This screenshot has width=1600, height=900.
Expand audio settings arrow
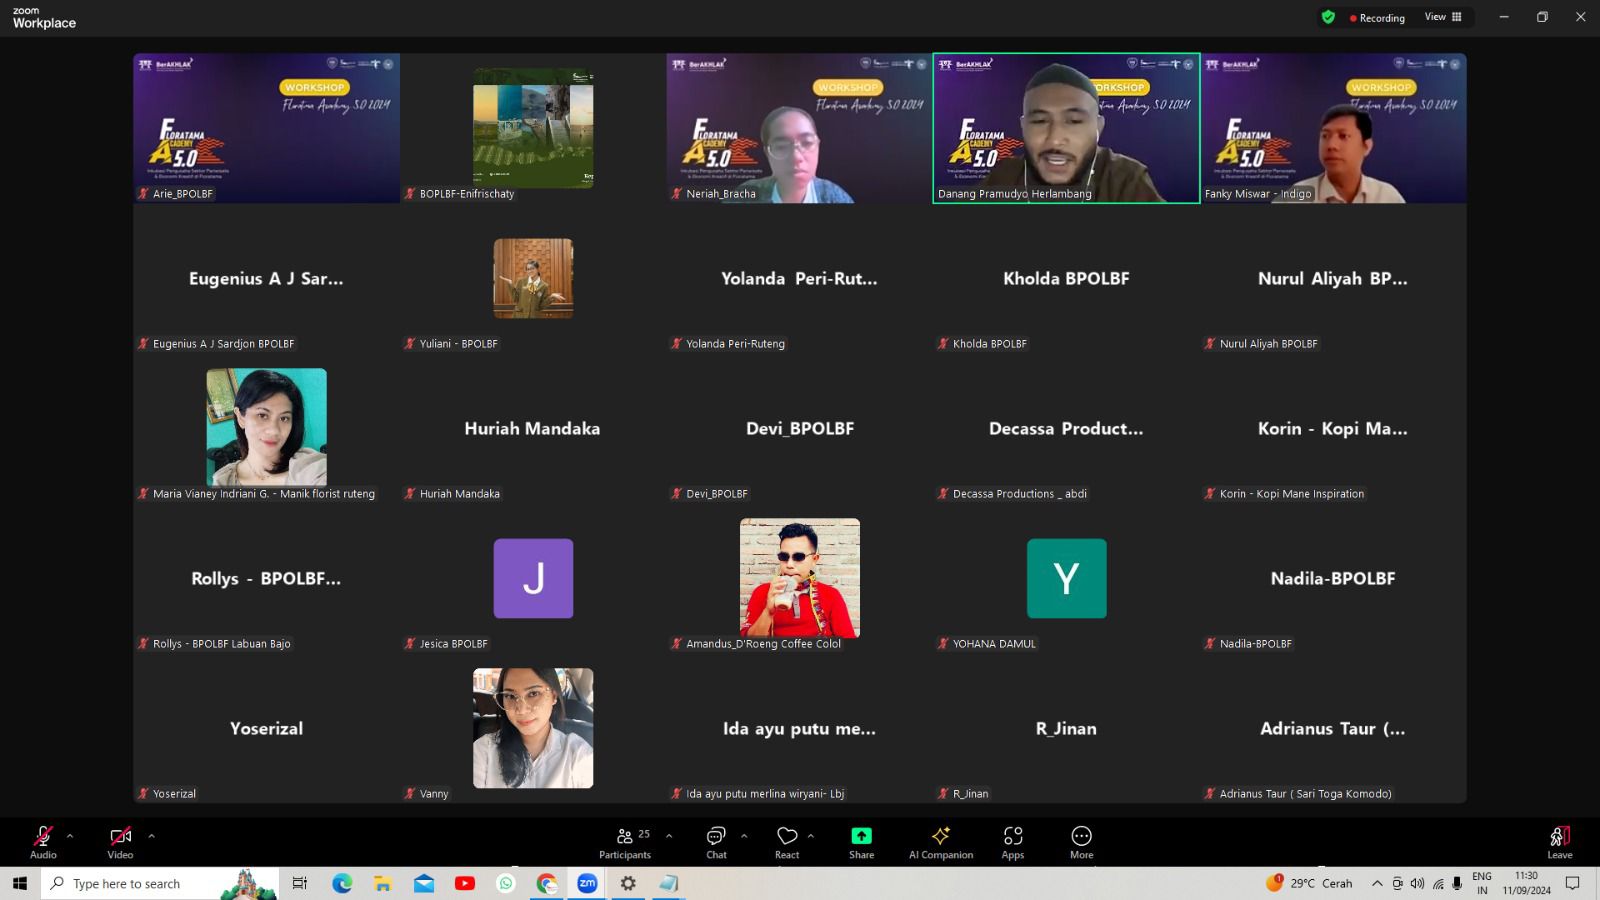(x=69, y=836)
